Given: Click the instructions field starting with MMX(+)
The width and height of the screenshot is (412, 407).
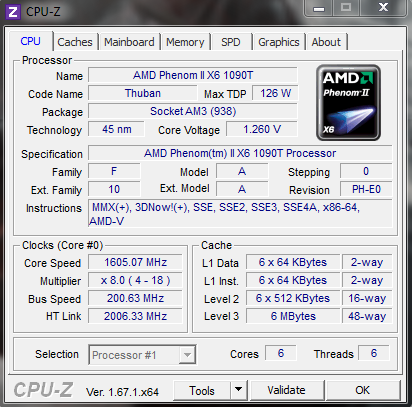Looking at the screenshot, I should [x=240, y=214].
